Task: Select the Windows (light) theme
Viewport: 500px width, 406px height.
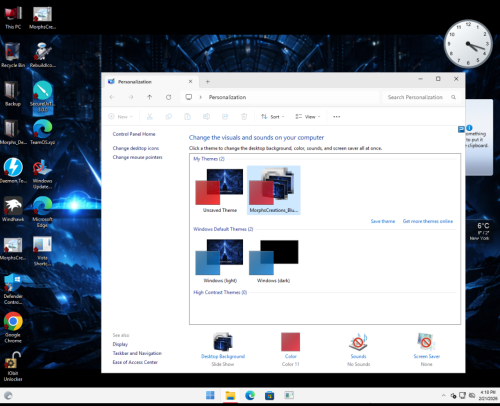Action: click(220, 261)
